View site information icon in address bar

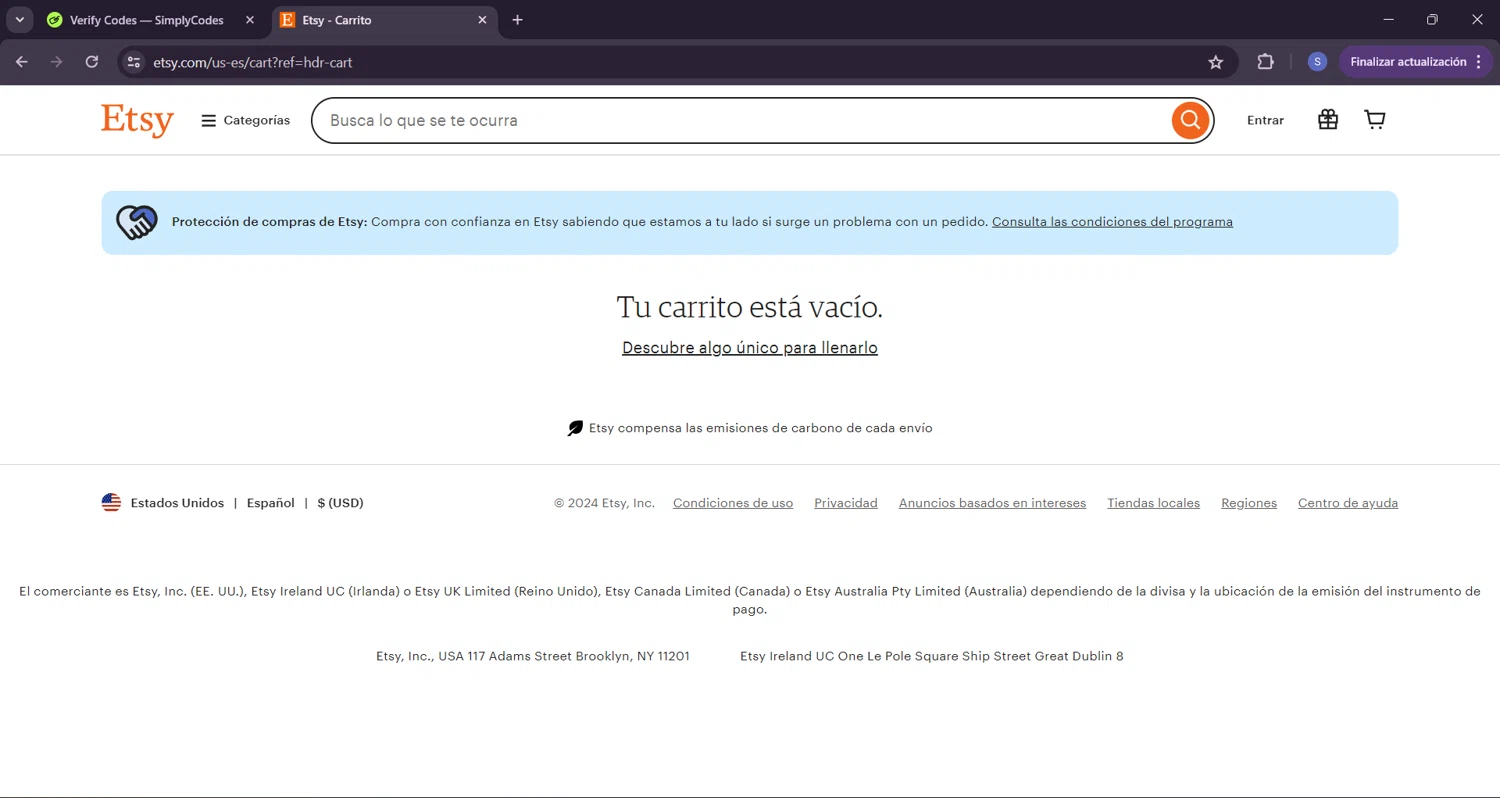pos(133,62)
